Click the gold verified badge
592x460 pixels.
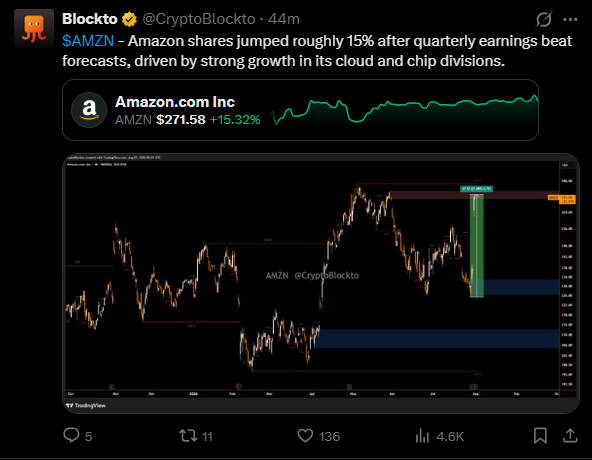(x=129, y=19)
